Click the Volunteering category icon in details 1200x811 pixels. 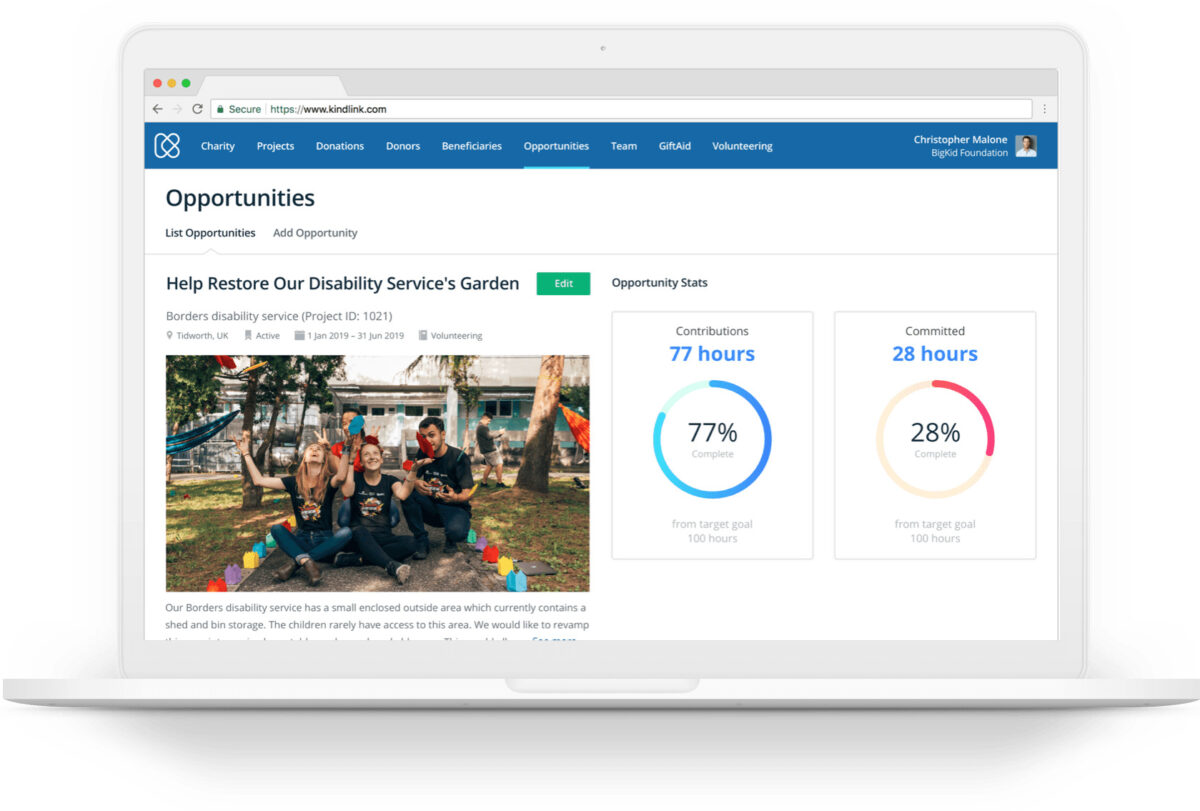click(x=423, y=336)
